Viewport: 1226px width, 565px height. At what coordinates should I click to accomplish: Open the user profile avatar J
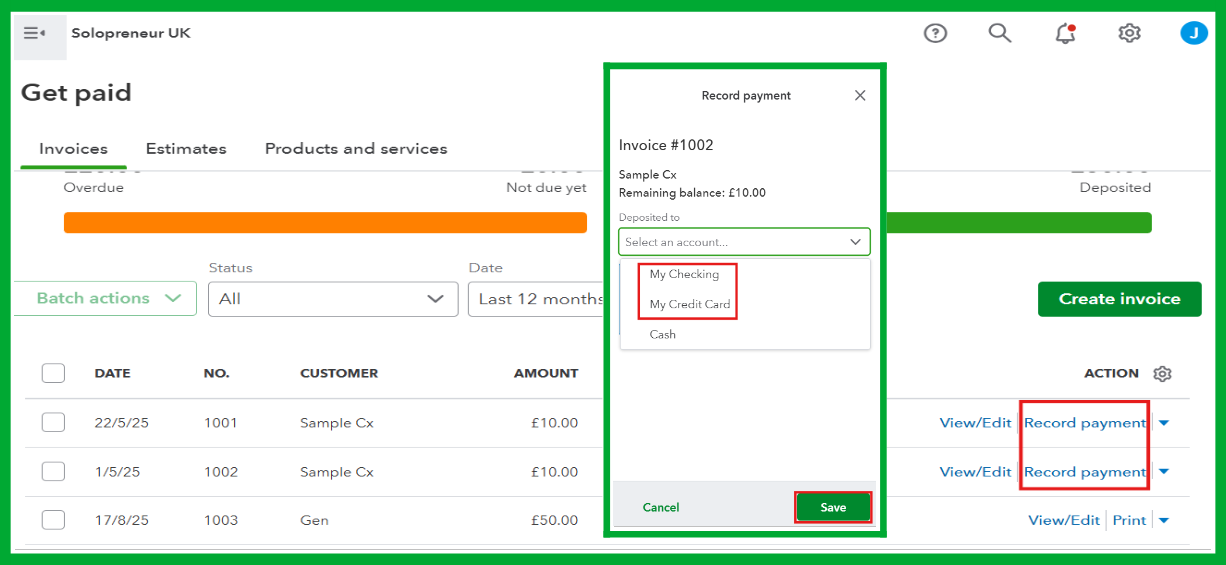click(1193, 33)
